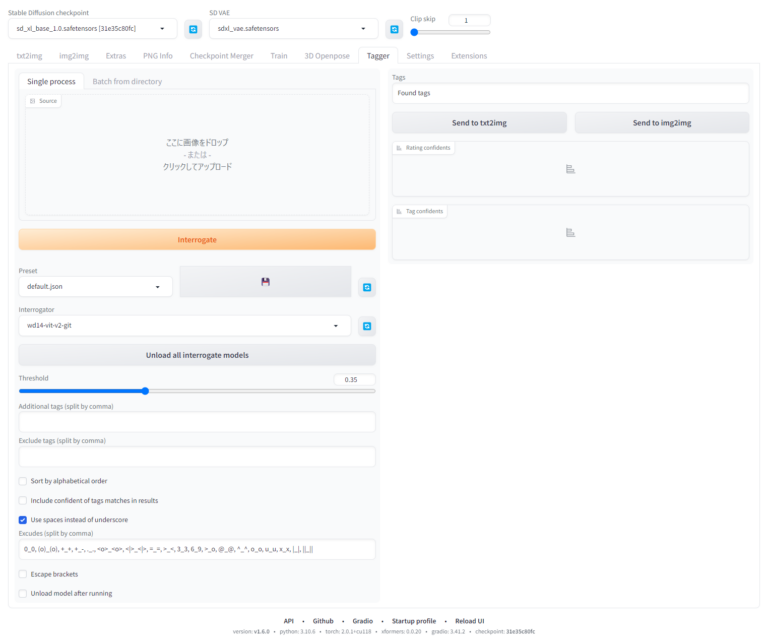This screenshot has height=644, width=768.
Task: Uncheck Use spaces instead of underscore
Action: (23, 520)
